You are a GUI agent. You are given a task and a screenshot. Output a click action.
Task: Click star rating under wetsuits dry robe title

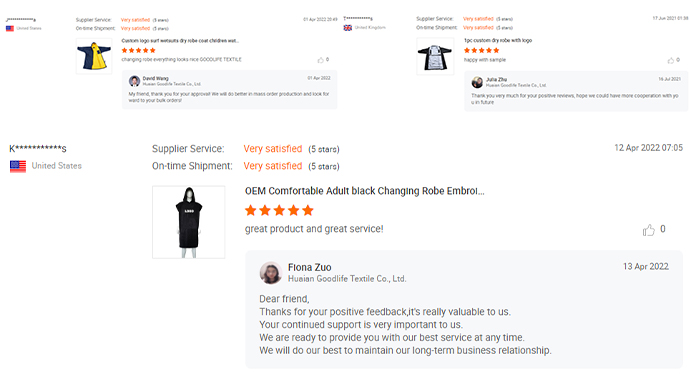139,51
